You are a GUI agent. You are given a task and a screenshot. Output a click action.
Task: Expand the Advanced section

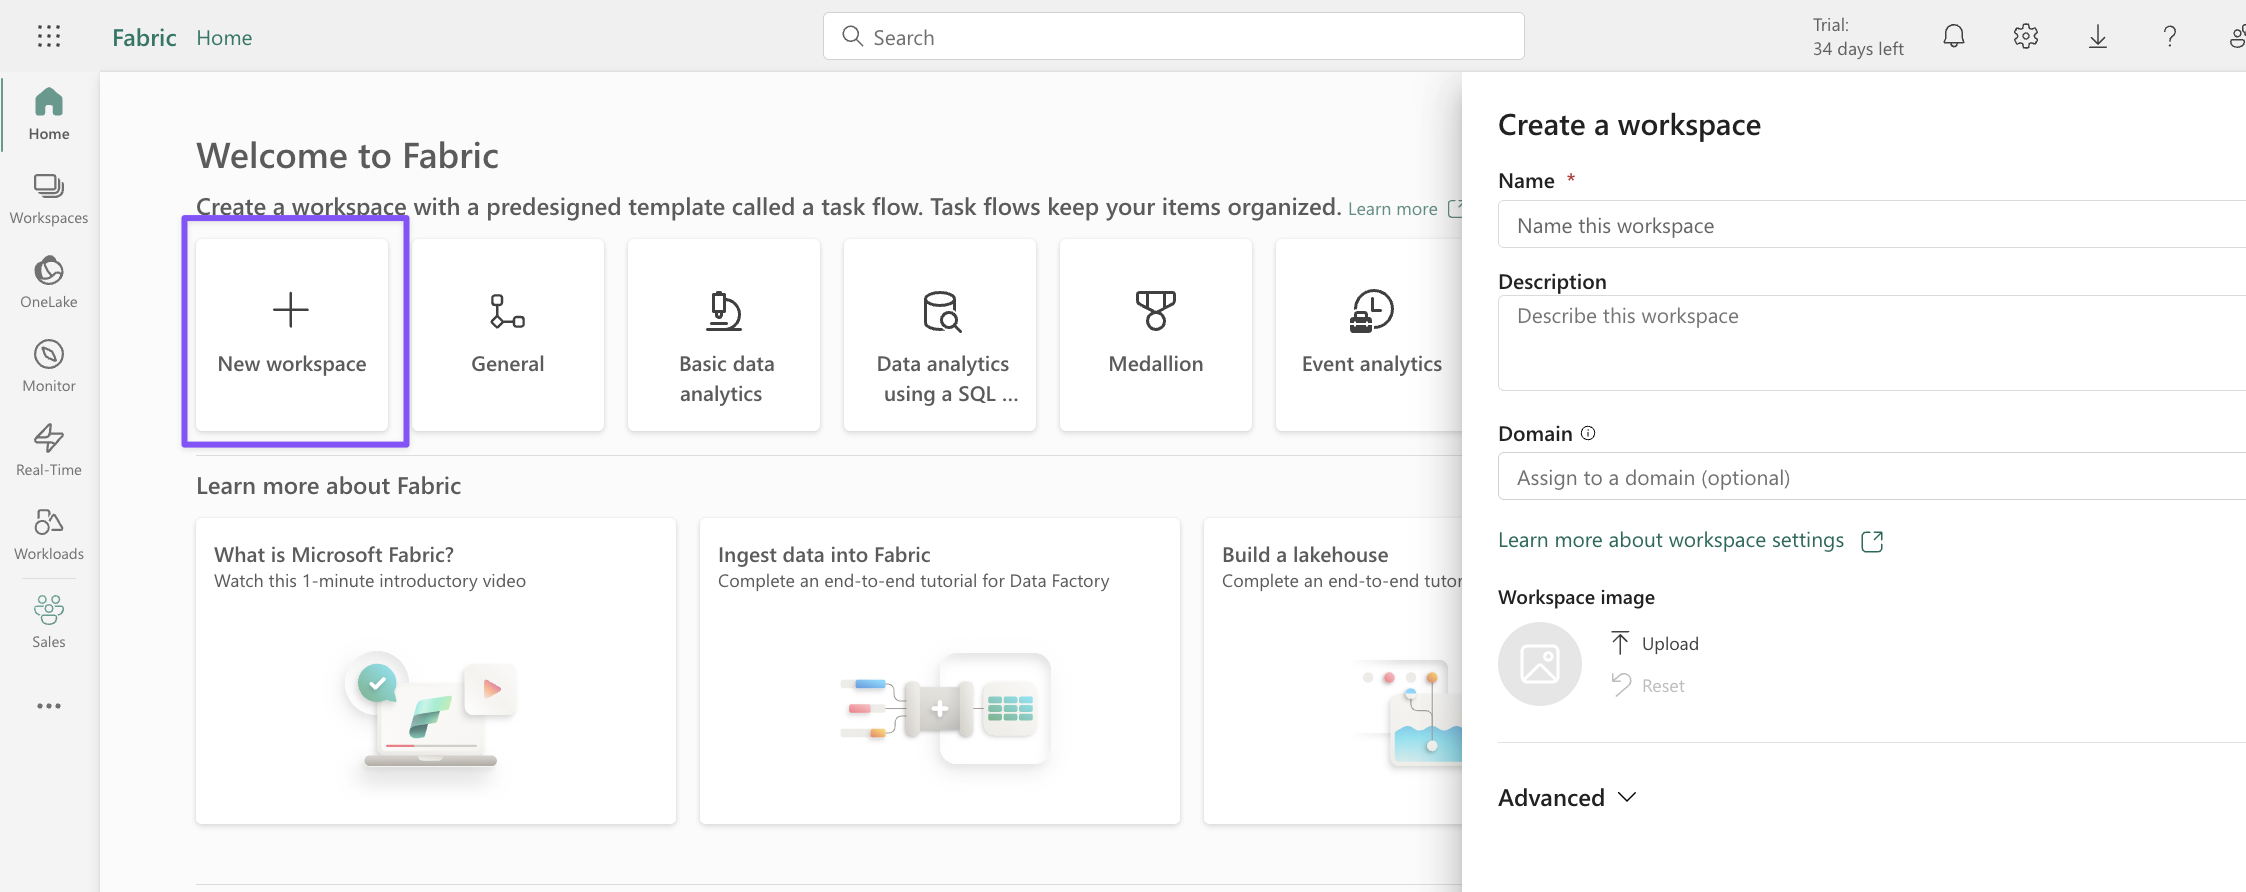point(1567,798)
